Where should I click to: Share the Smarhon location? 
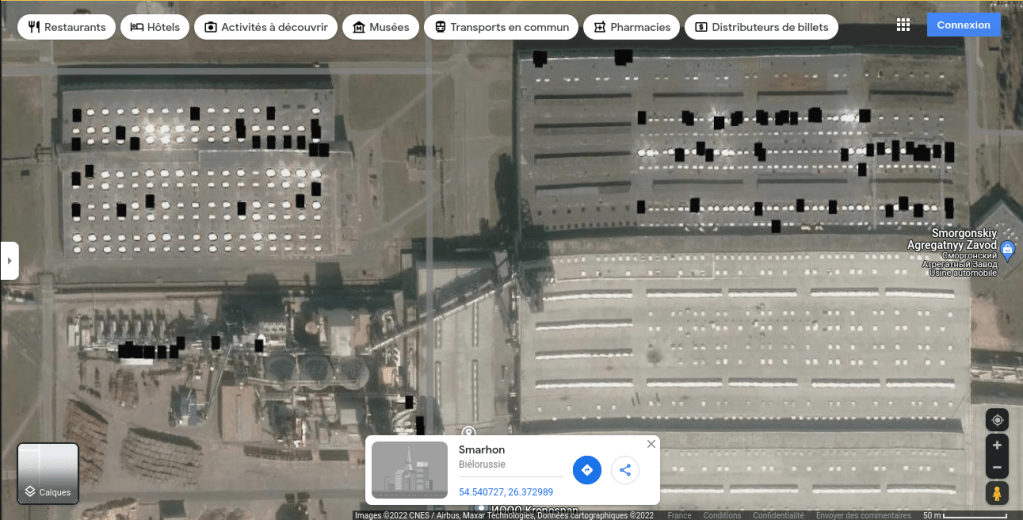[x=625, y=470]
